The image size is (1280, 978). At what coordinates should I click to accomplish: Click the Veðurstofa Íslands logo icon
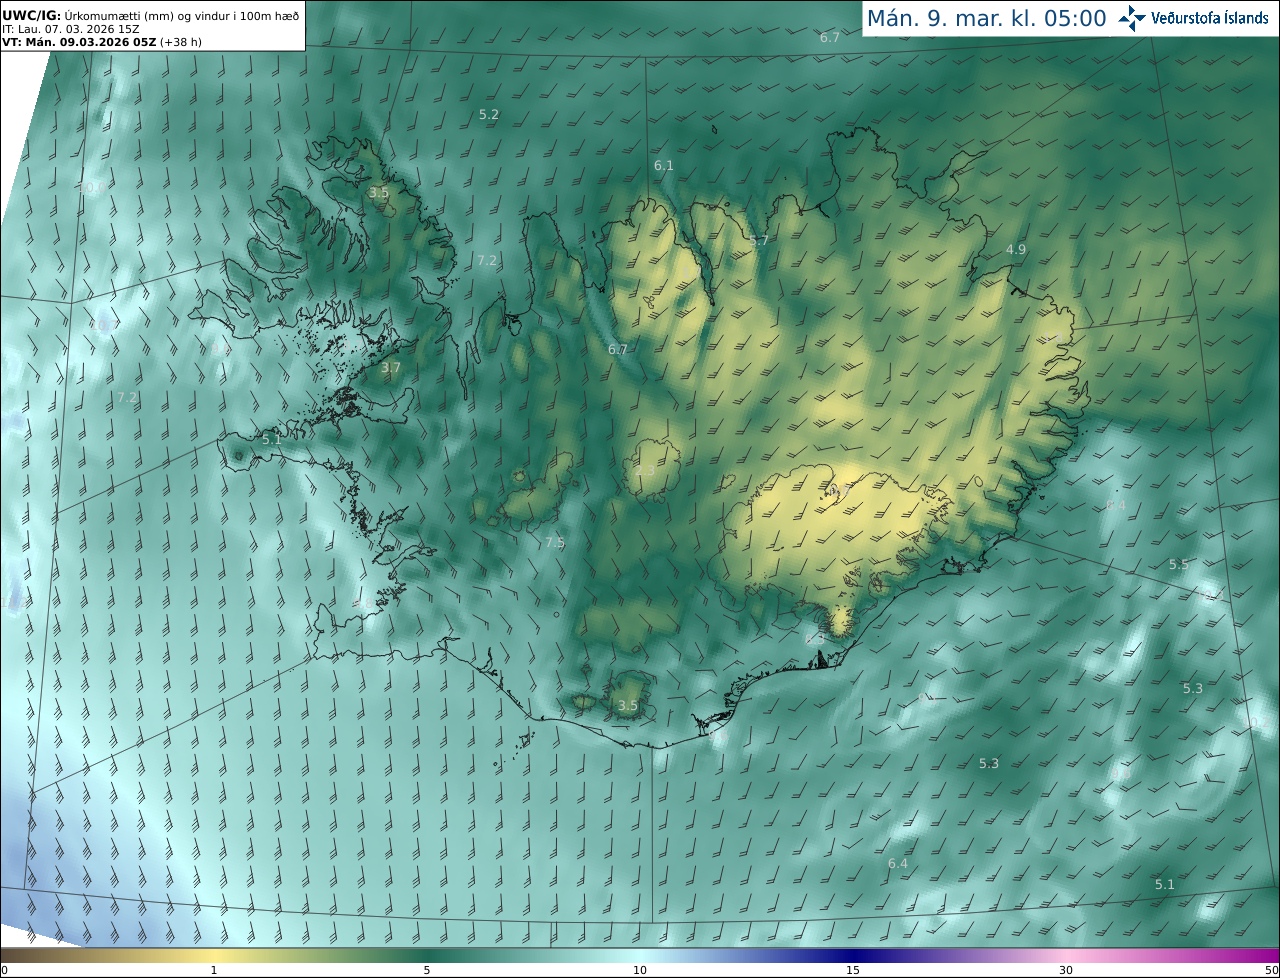tap(1132, 18)
